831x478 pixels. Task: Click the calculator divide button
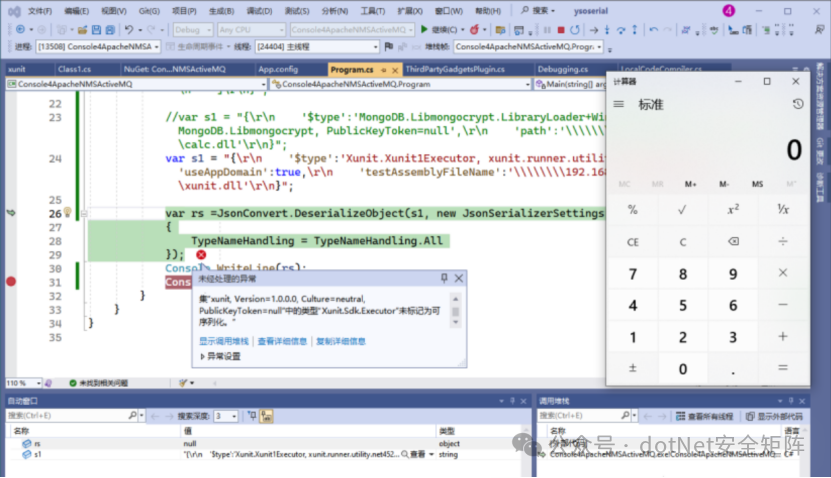[x=783, y=242]
